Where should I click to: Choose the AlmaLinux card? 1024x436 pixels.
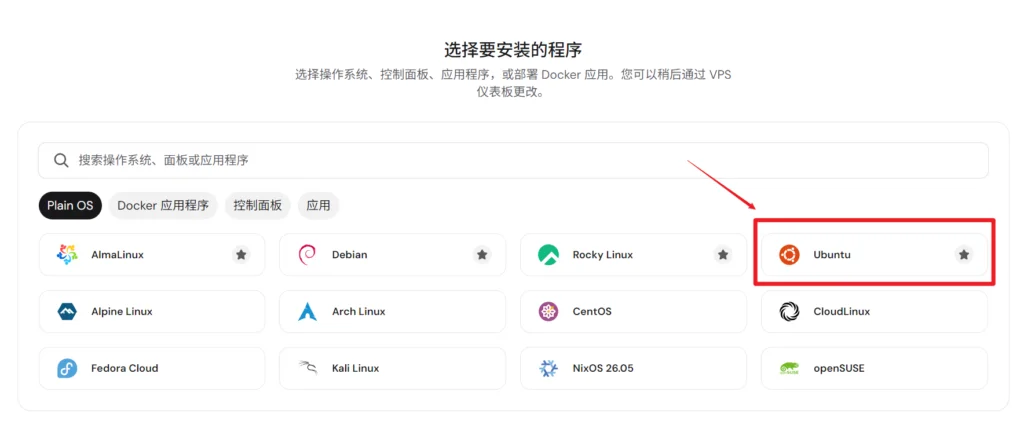coord(152,255)
